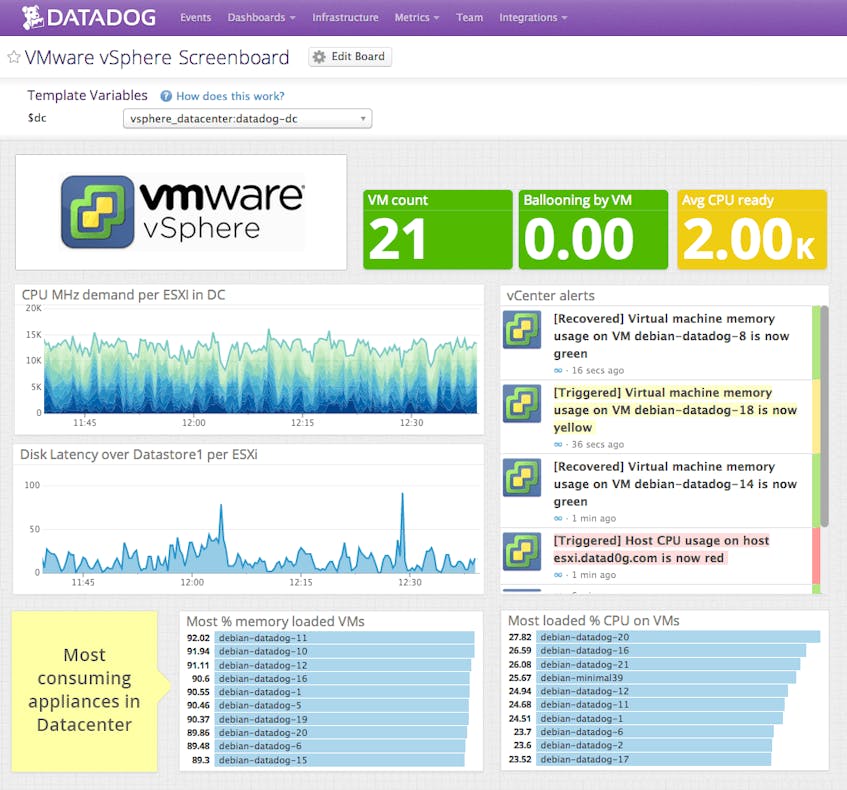
Task: Select CPU bar debian-datadog-12 at 24.94
Action: (x=662, y=691)
